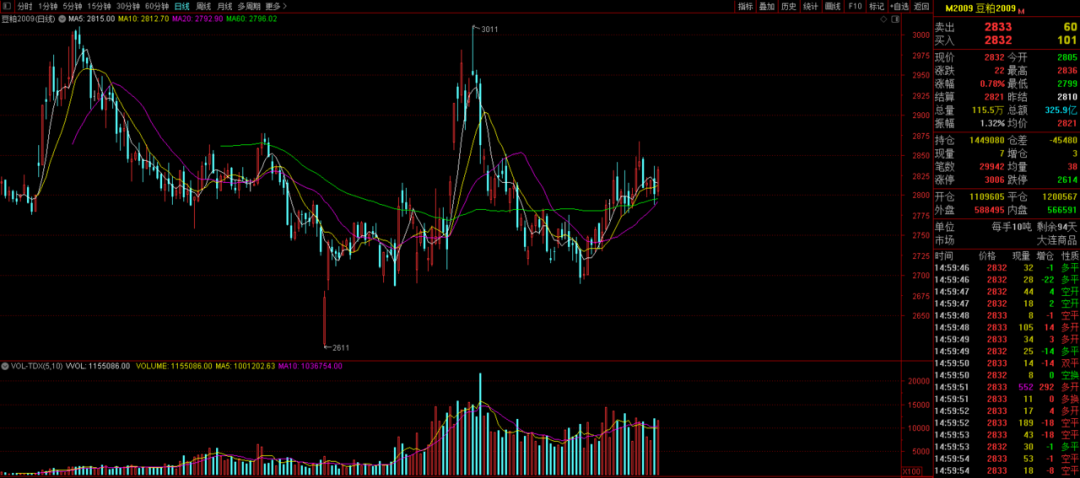Select tick row marked 空换
This screenshot has height=478, width=1080.
point(1006,375)
